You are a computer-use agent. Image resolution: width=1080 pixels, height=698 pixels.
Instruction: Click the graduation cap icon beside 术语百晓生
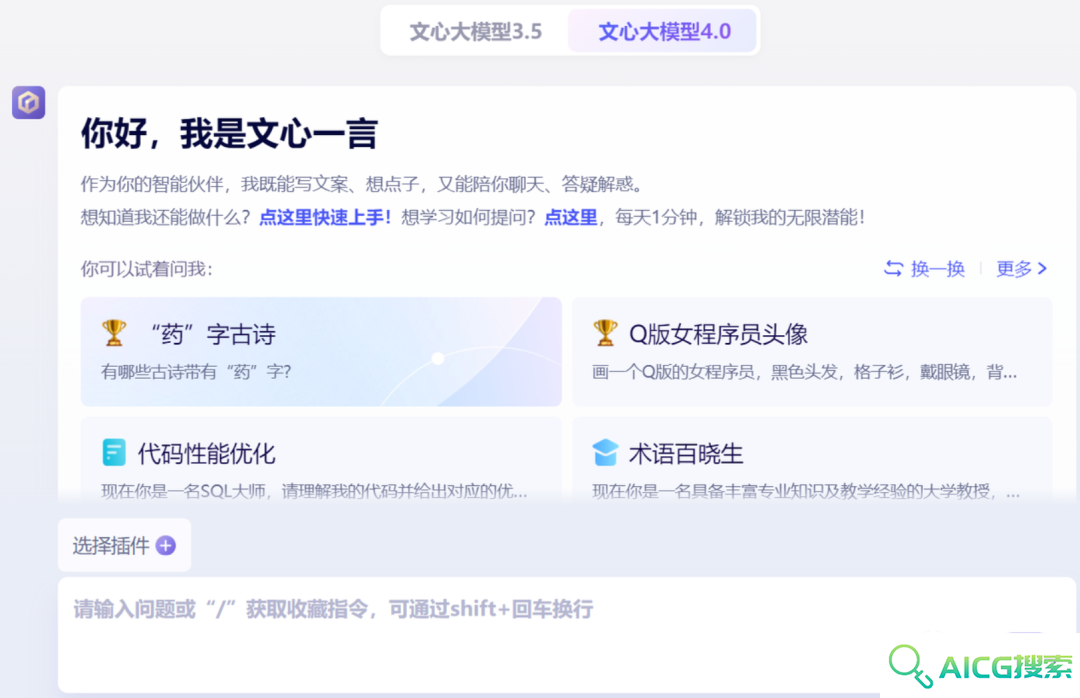click(605, 453)
